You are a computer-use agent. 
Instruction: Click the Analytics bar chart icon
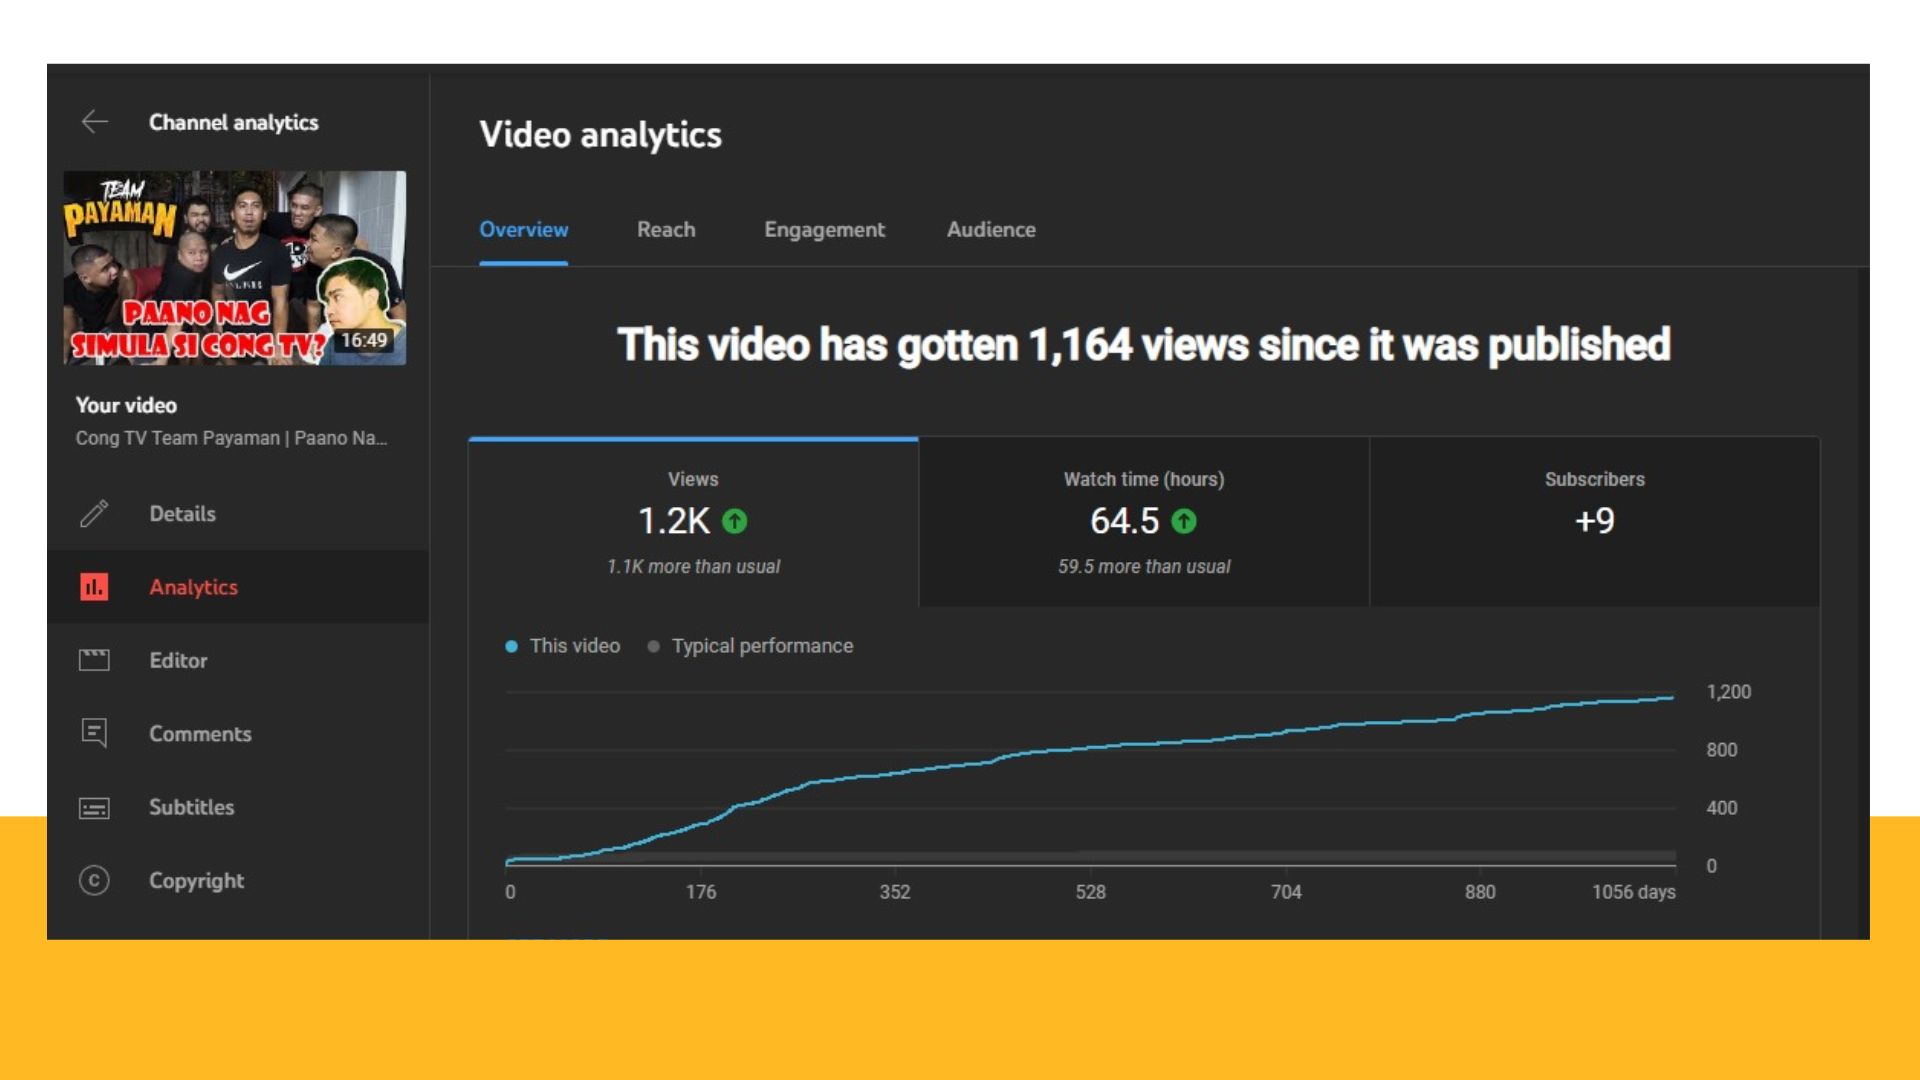tap(94, 587)
